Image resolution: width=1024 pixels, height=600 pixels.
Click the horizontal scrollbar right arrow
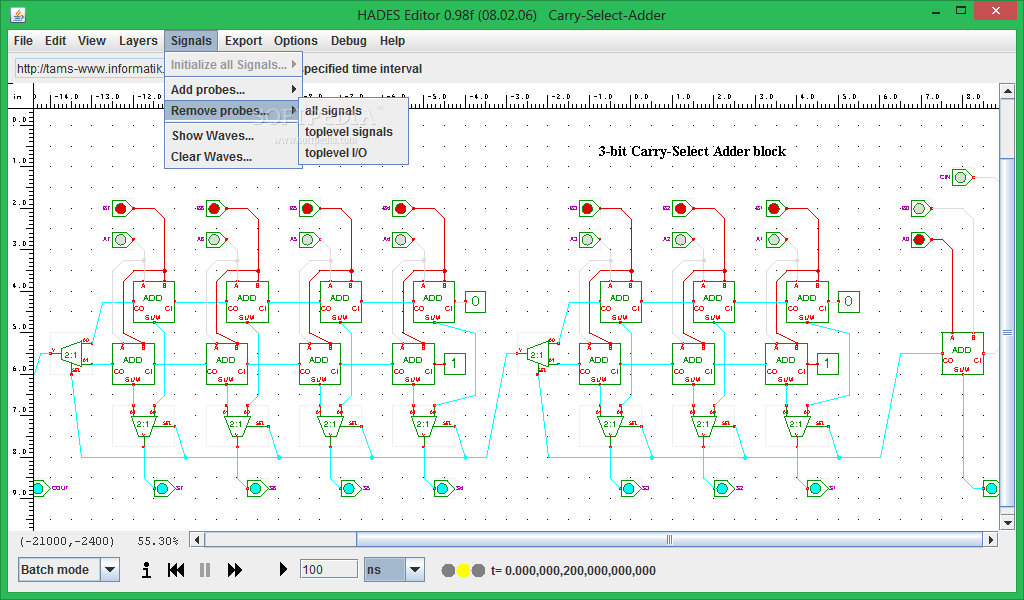(991, 539)
